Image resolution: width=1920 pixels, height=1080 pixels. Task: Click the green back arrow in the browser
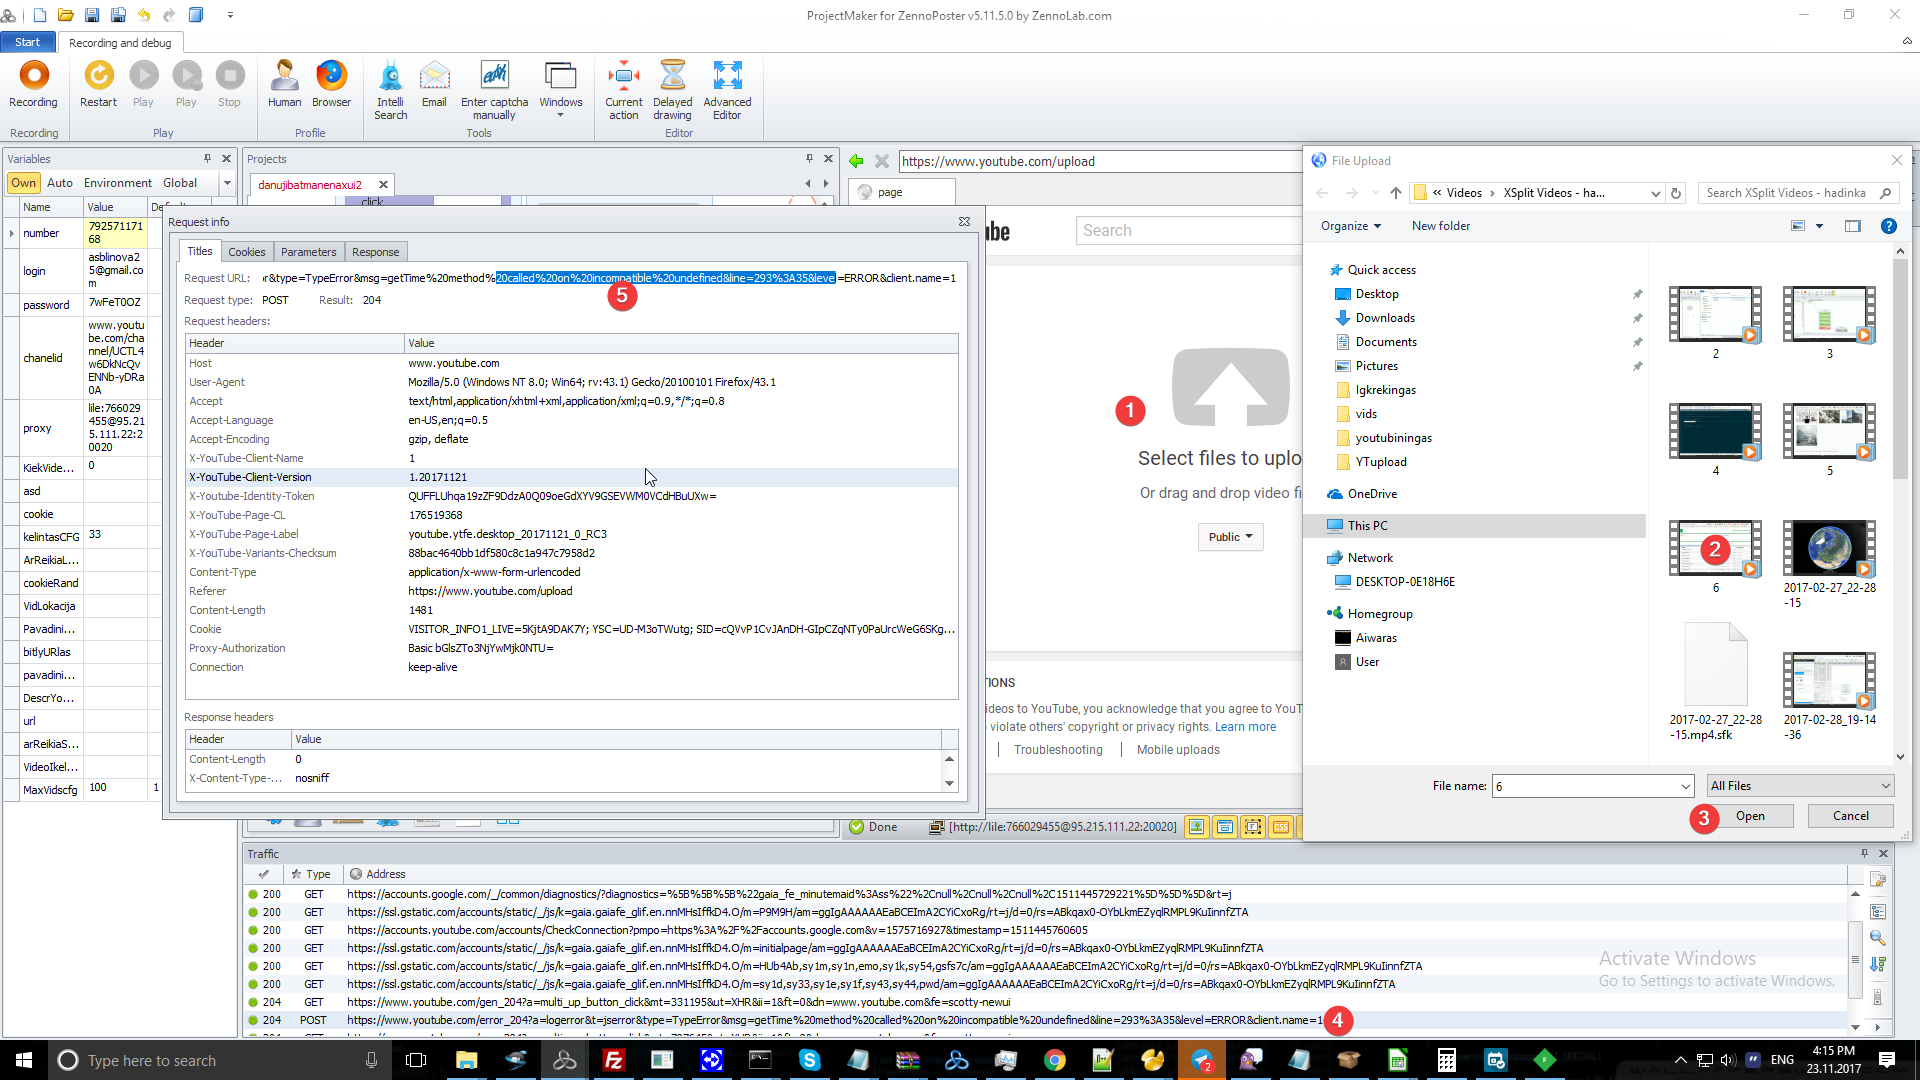856,161
